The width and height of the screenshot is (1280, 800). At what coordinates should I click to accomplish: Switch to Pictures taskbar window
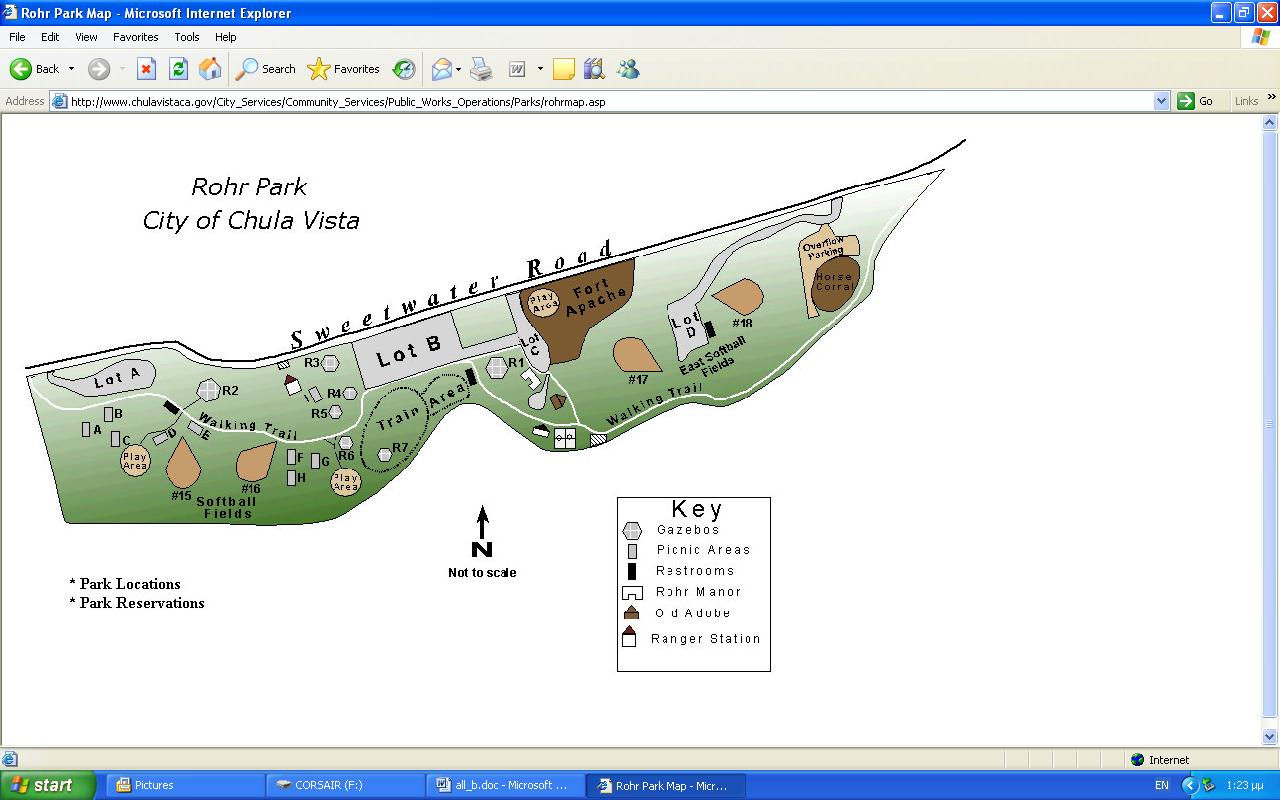click(x=187, y=785)
